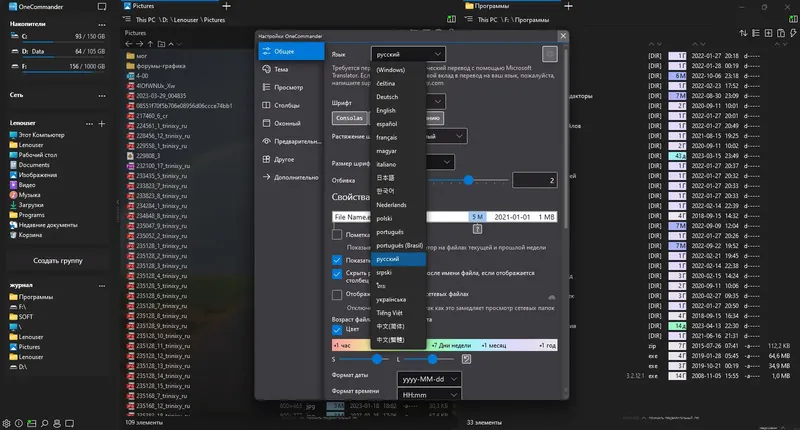Open the Общее settings tab
Viewport: 800px width, 430px height.
coord(291,51)
